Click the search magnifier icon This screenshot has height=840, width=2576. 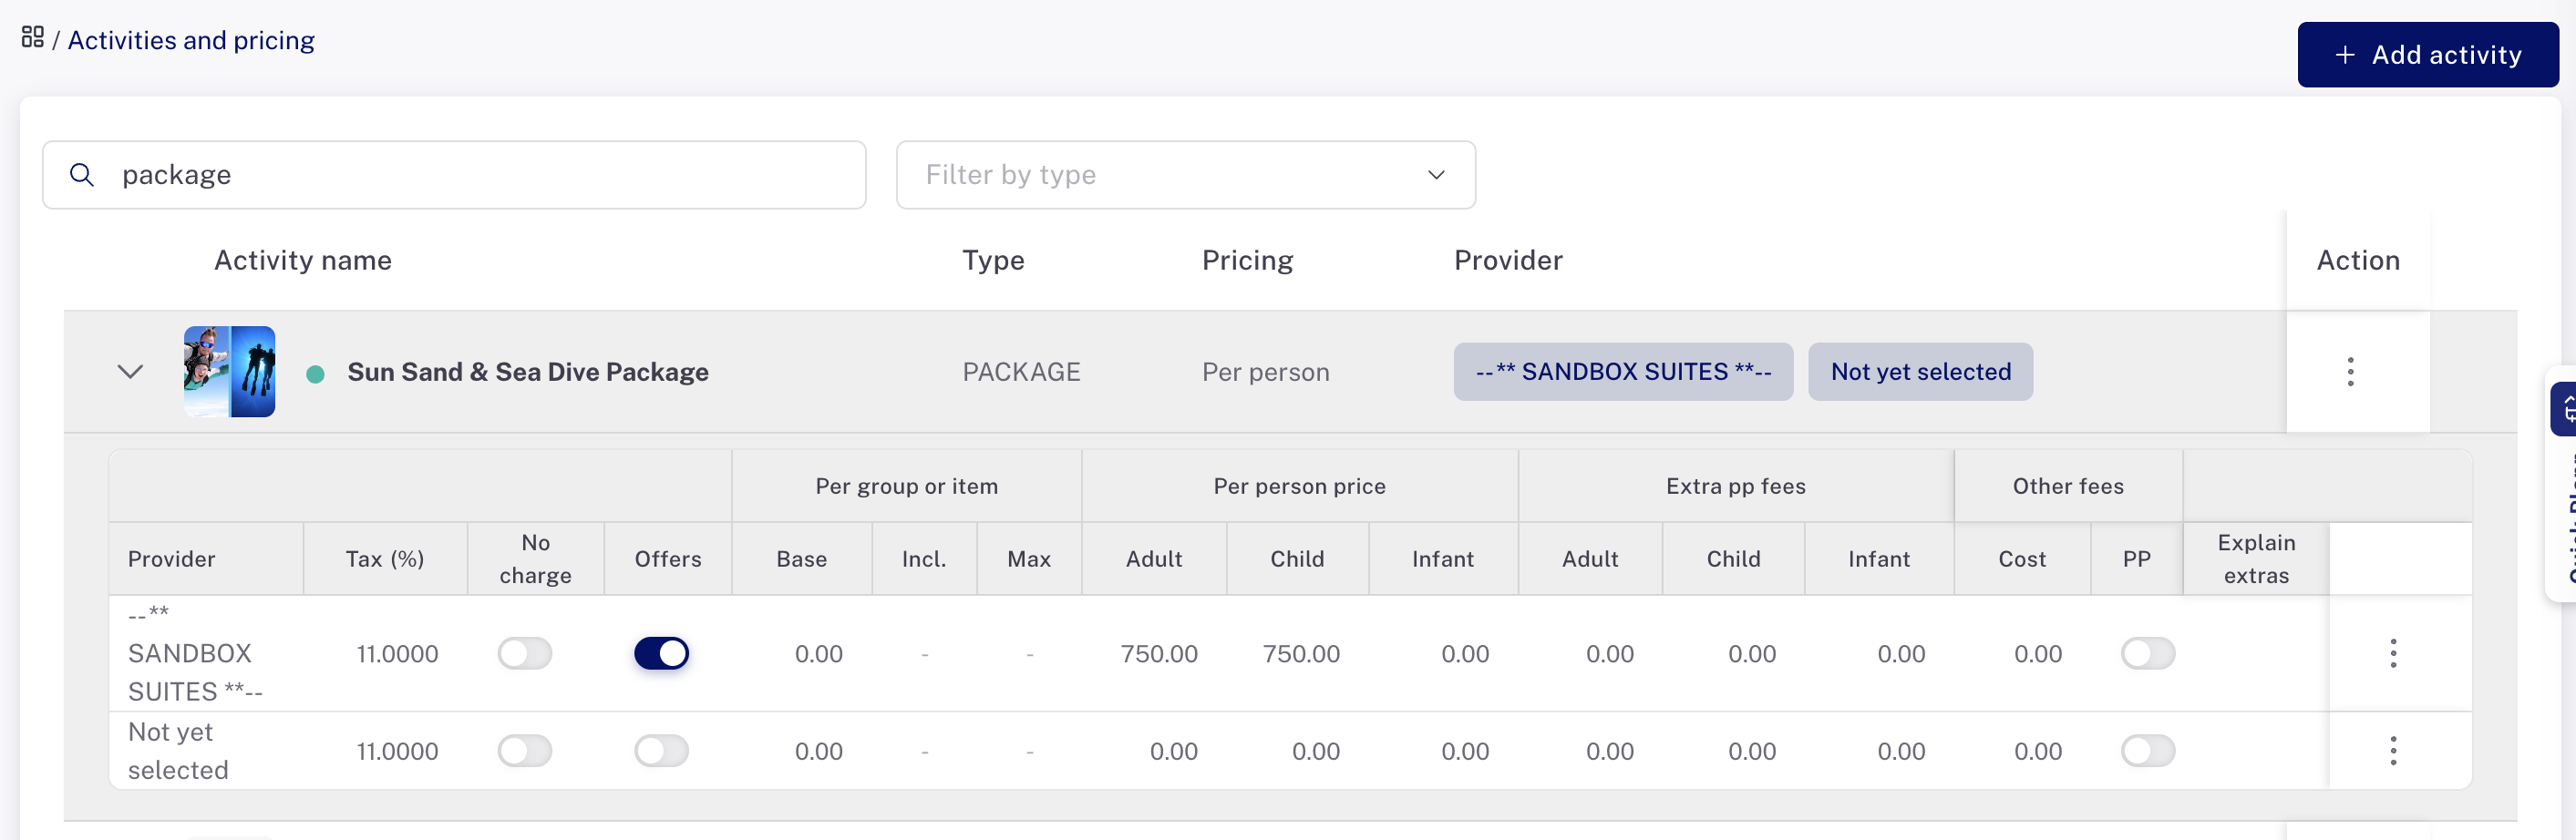pyautogui.click(x=82, y=175)
